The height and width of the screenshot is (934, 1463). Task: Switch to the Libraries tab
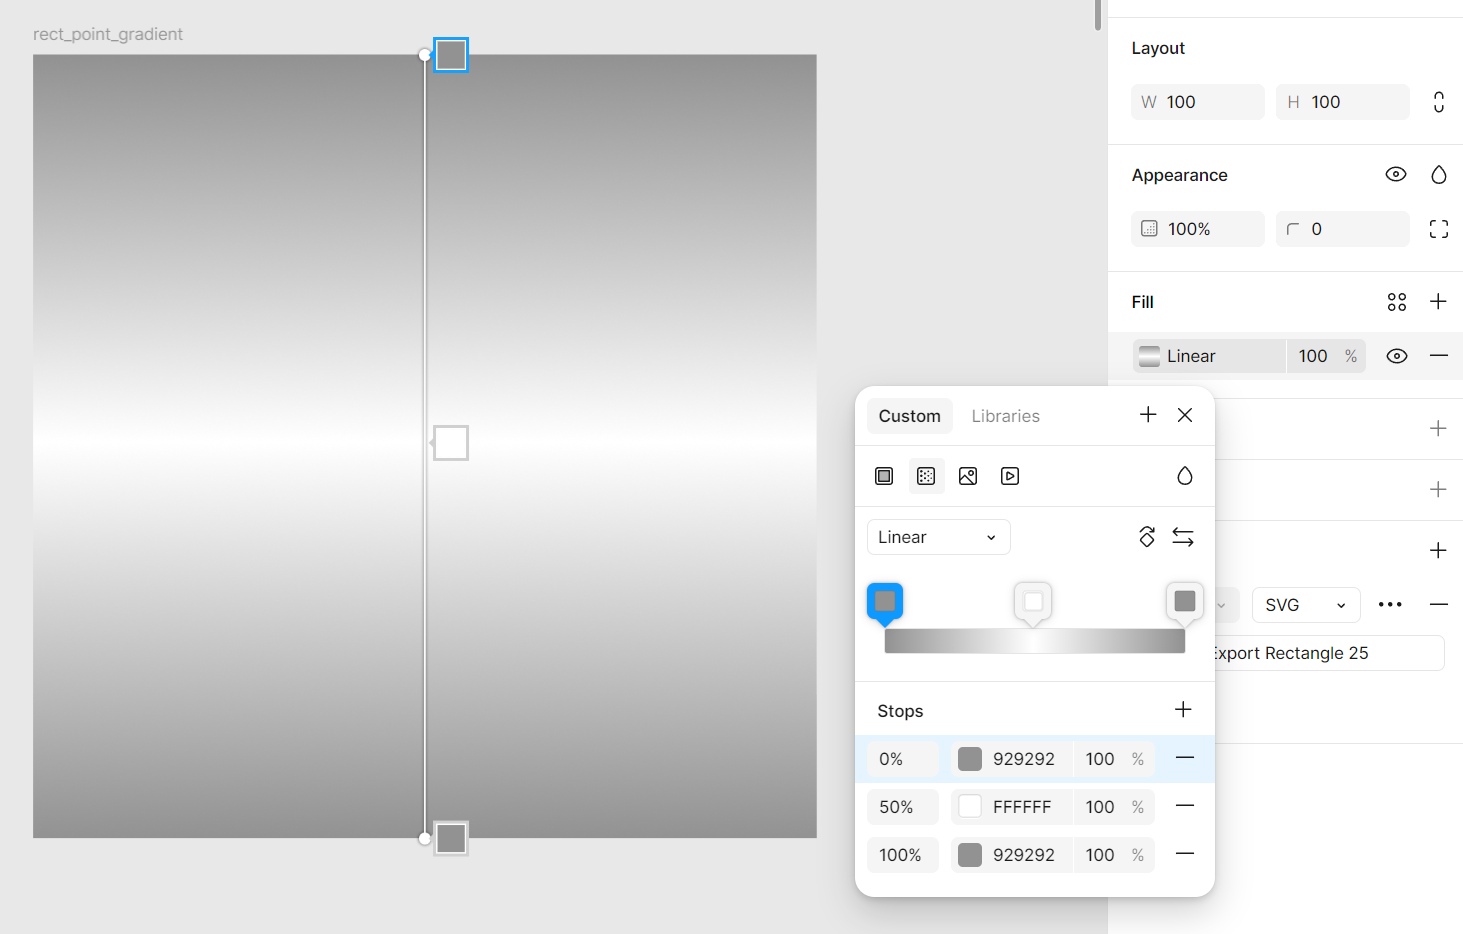tap(1005, 416)
